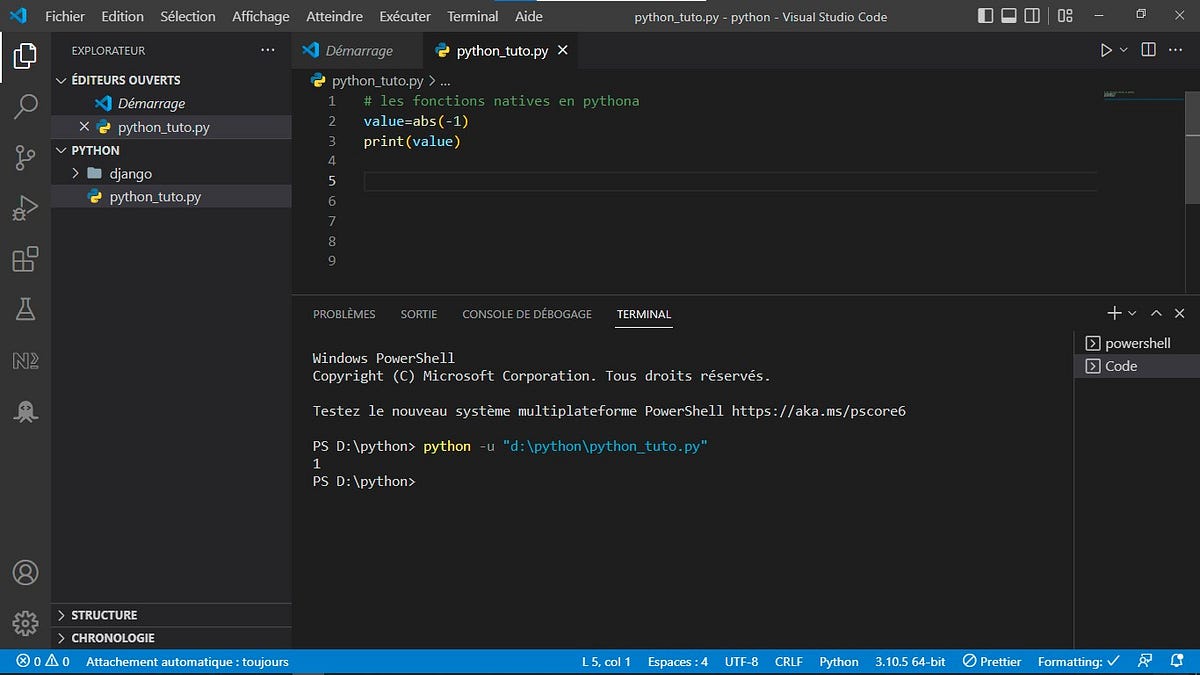The width and height of the screenshot is (1200, 675).
Task: Open the Explorer view icon
Action: point(25,57)
